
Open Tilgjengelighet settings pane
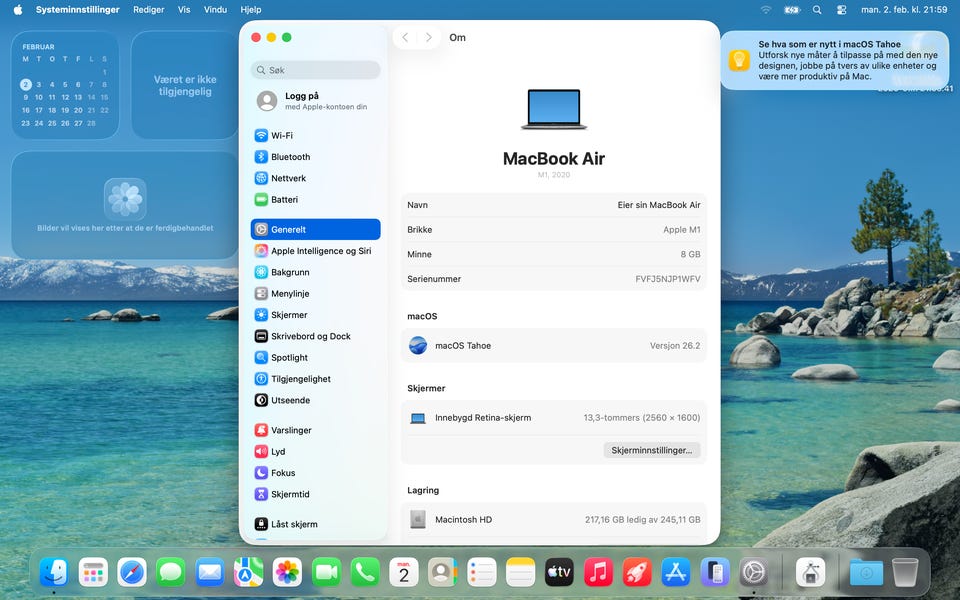click(300, 379)
